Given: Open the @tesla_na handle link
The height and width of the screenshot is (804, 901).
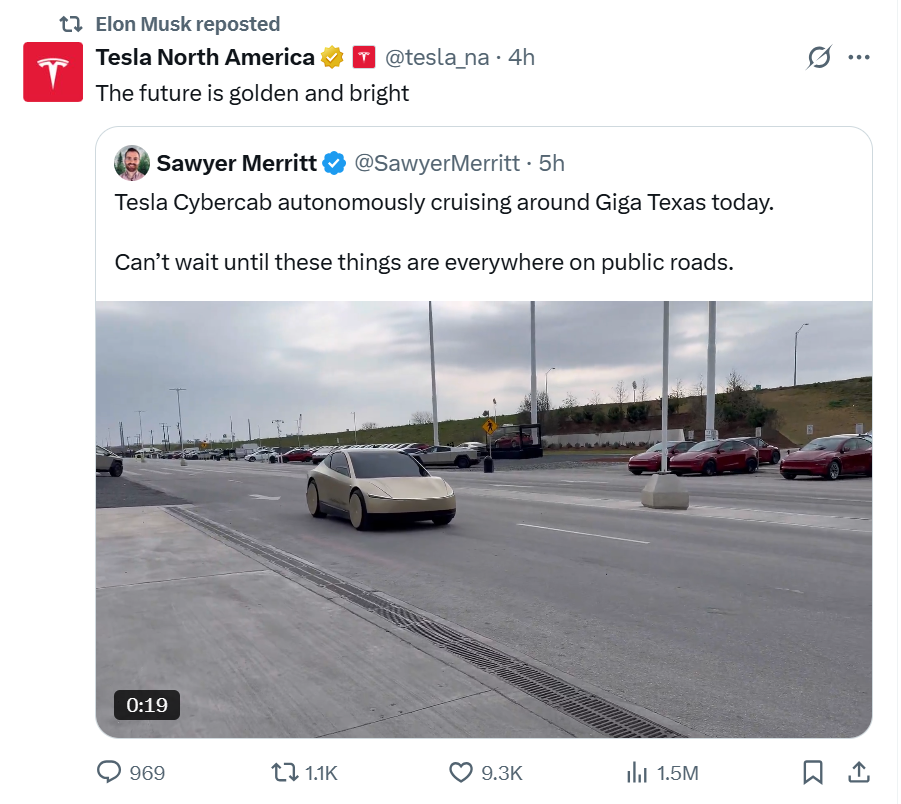Looking at the screenshot, I should 437,58.
